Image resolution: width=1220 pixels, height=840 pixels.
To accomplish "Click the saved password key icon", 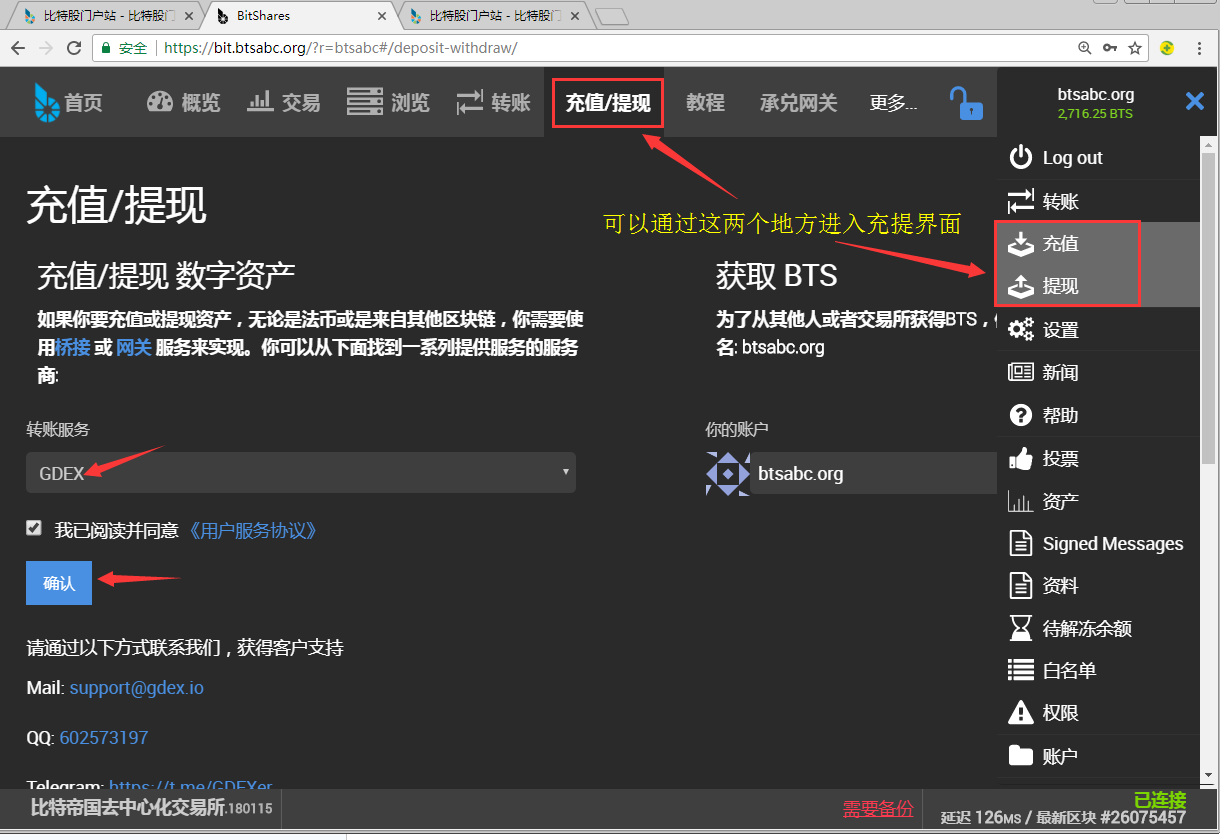I will (1110, 48).
